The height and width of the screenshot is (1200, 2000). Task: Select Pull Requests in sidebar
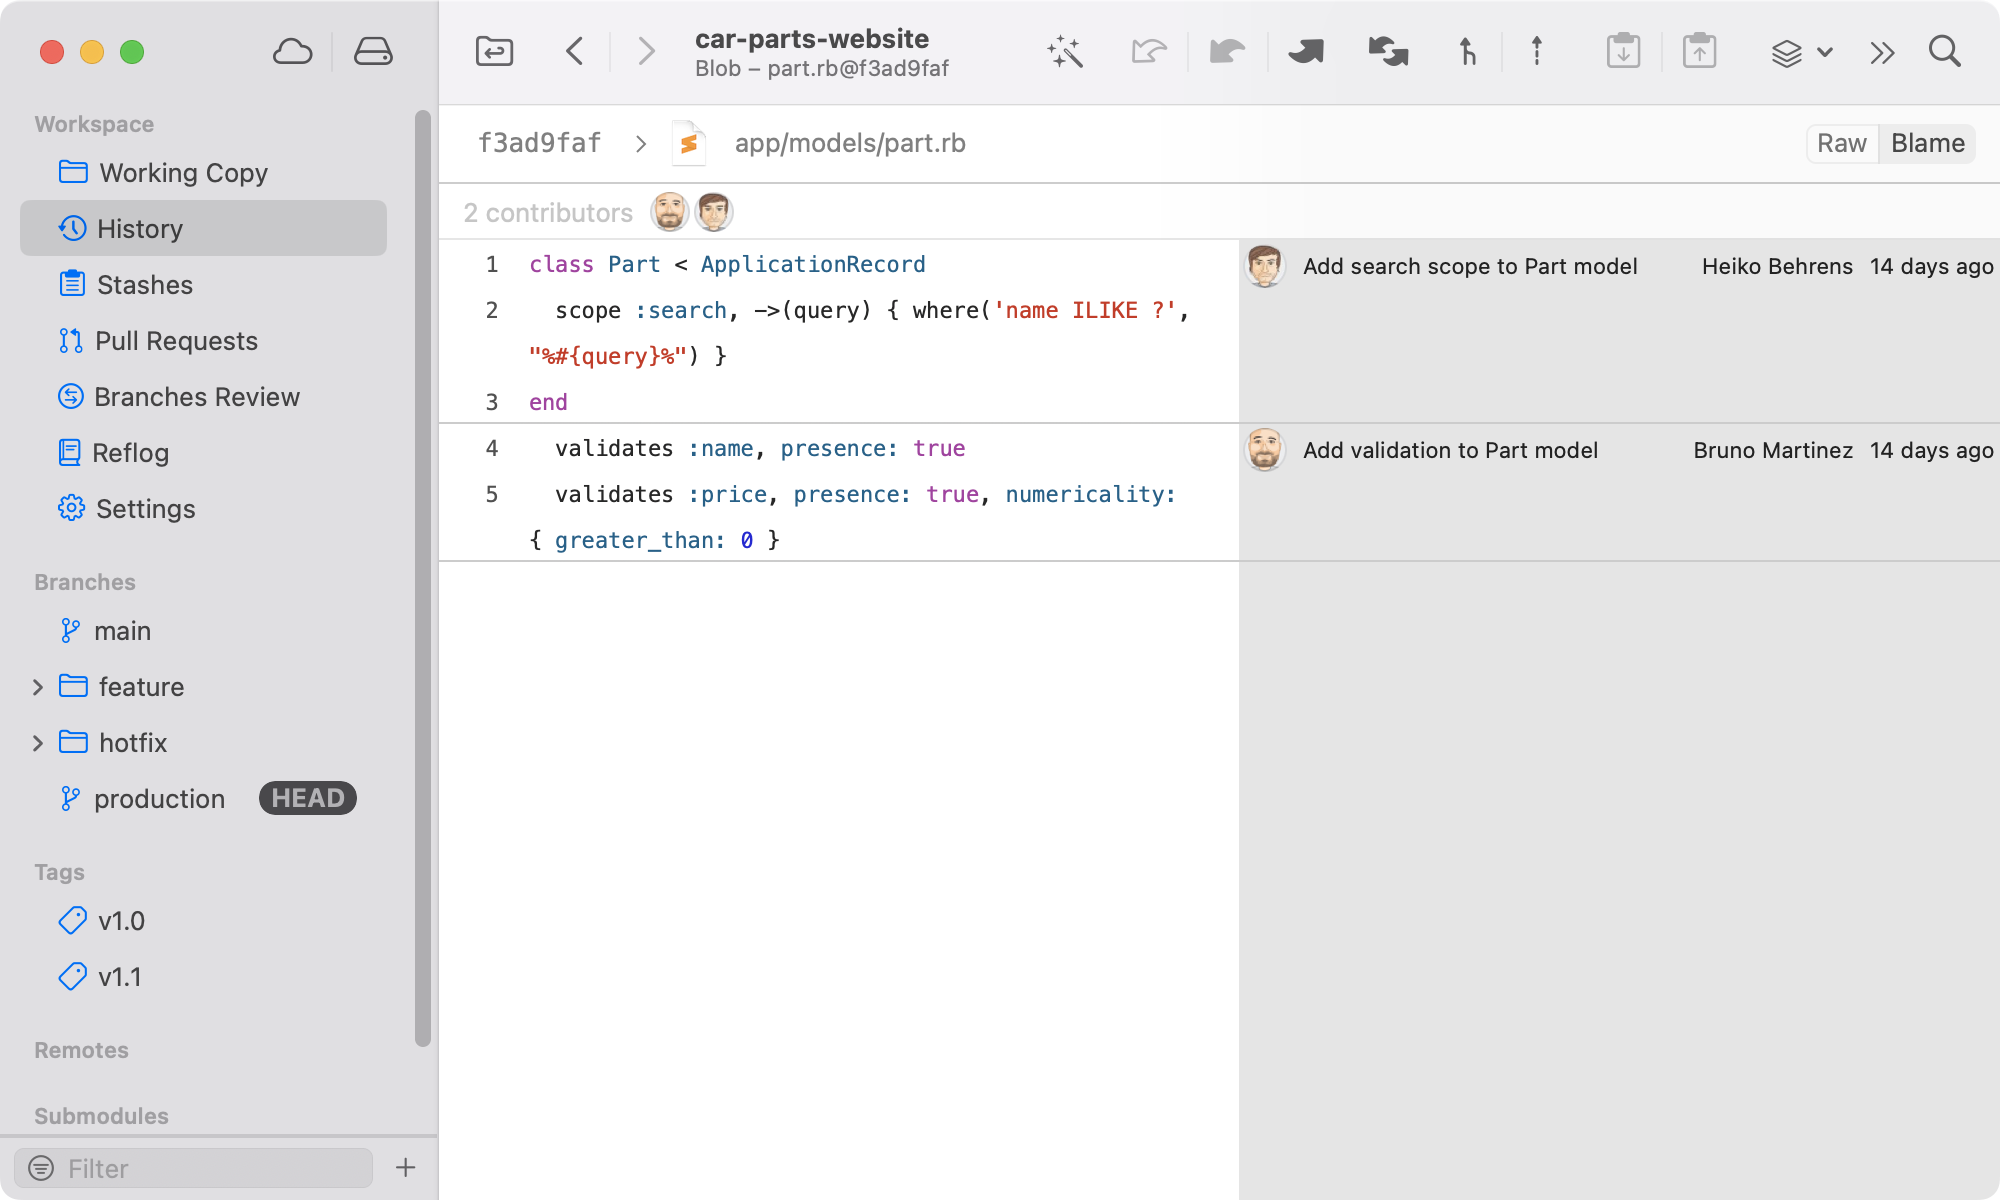point(176,341)
